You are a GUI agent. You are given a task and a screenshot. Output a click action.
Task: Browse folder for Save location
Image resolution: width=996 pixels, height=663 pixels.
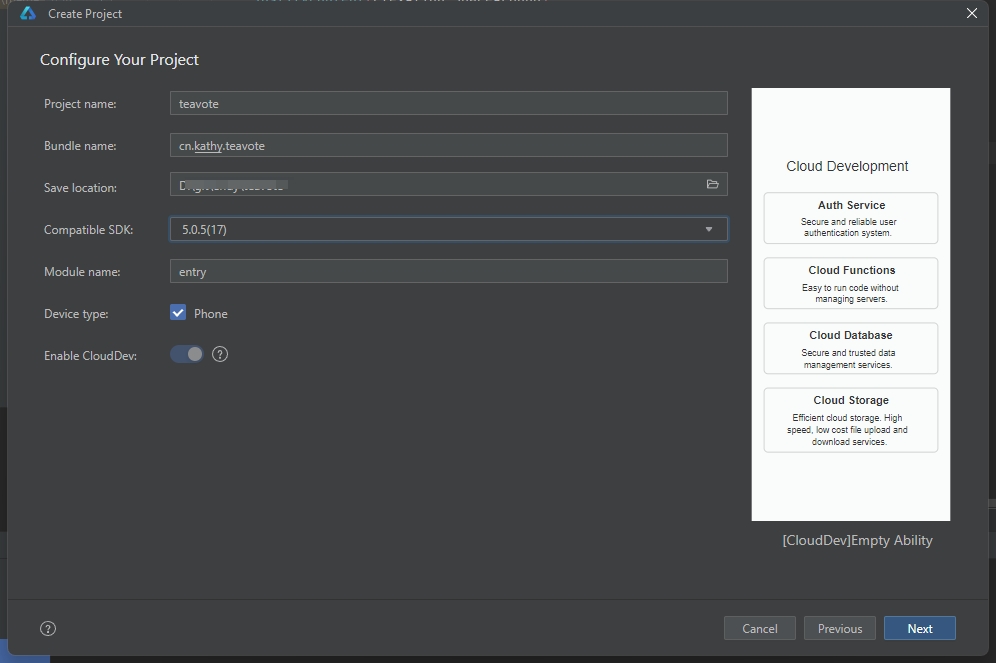tap(712, 184)
